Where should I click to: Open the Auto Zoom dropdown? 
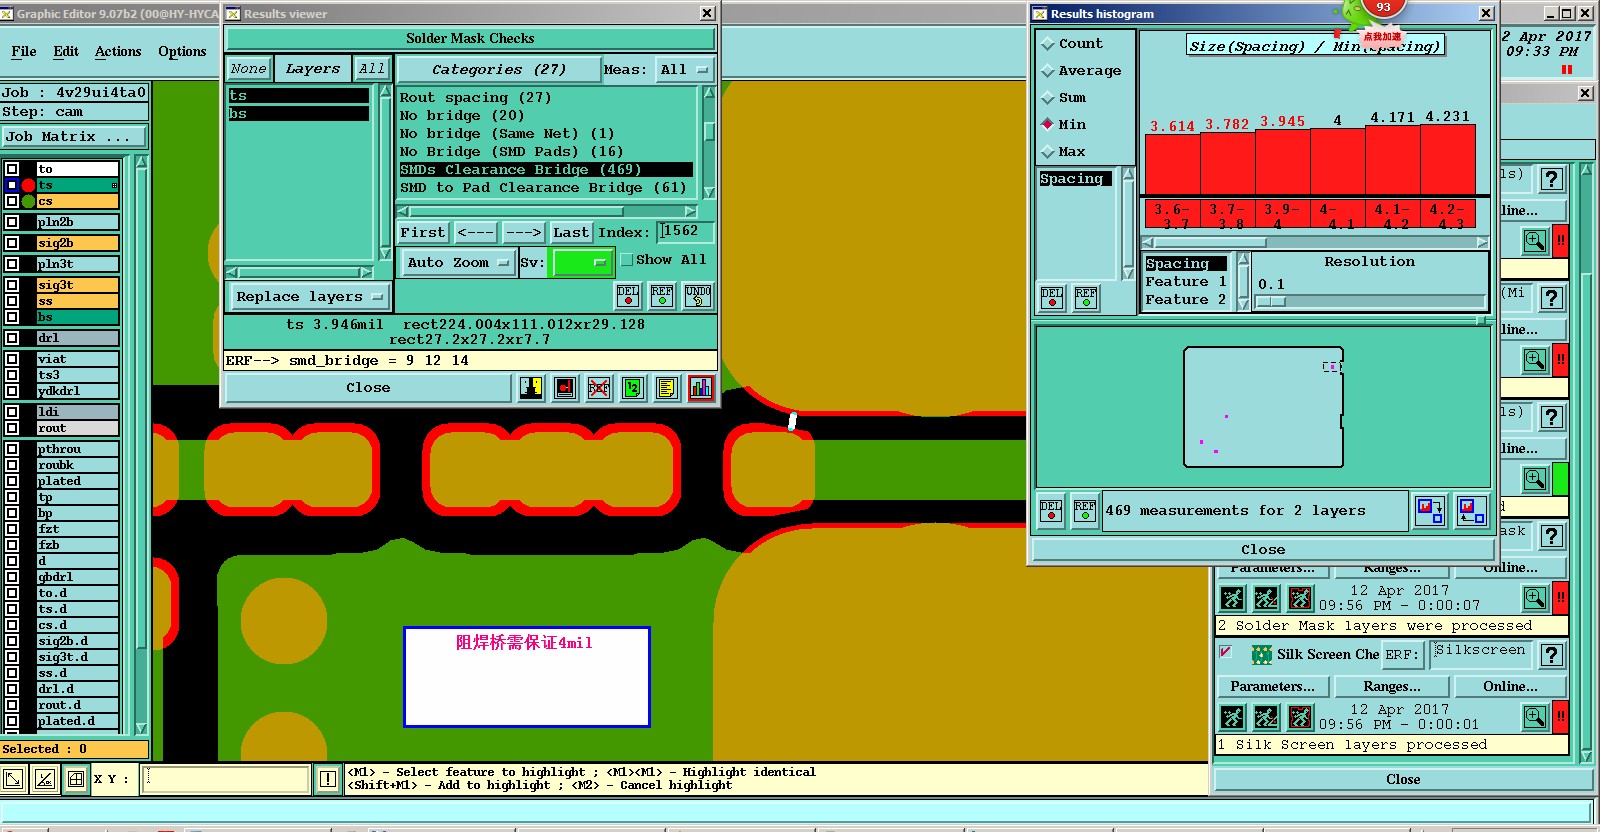[x=457, y=263]
